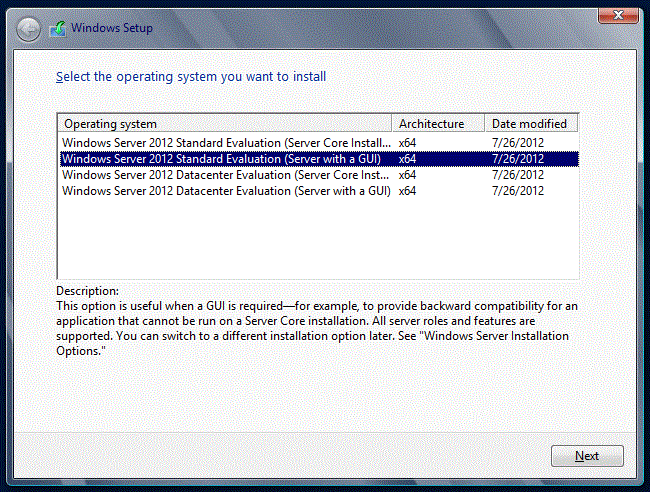This screenshot has height=492, width=650.
Task: Click the back arrow button
Action: tap(28, 29)
